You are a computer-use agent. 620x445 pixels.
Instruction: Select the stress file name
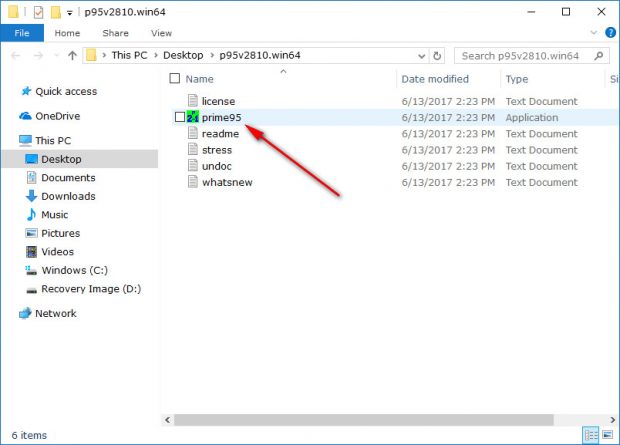click(217, 150)
